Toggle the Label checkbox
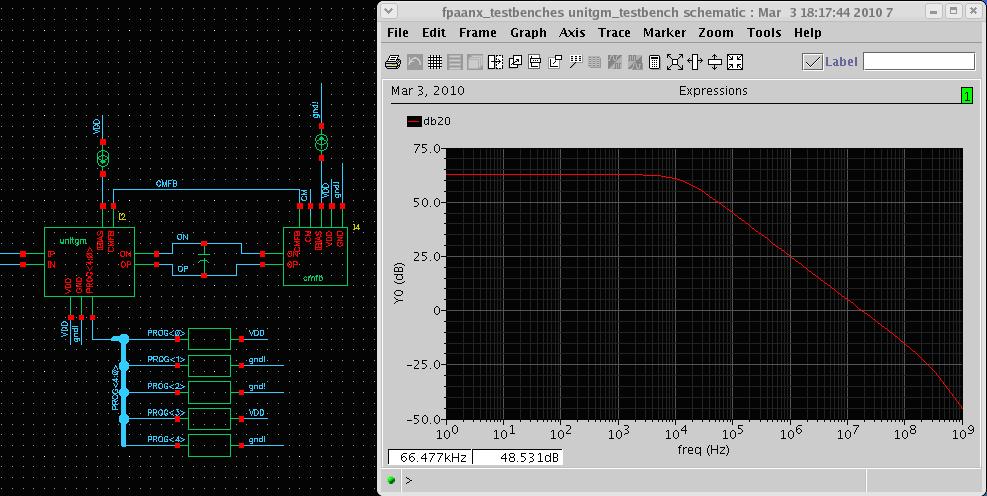 (812, 62)
